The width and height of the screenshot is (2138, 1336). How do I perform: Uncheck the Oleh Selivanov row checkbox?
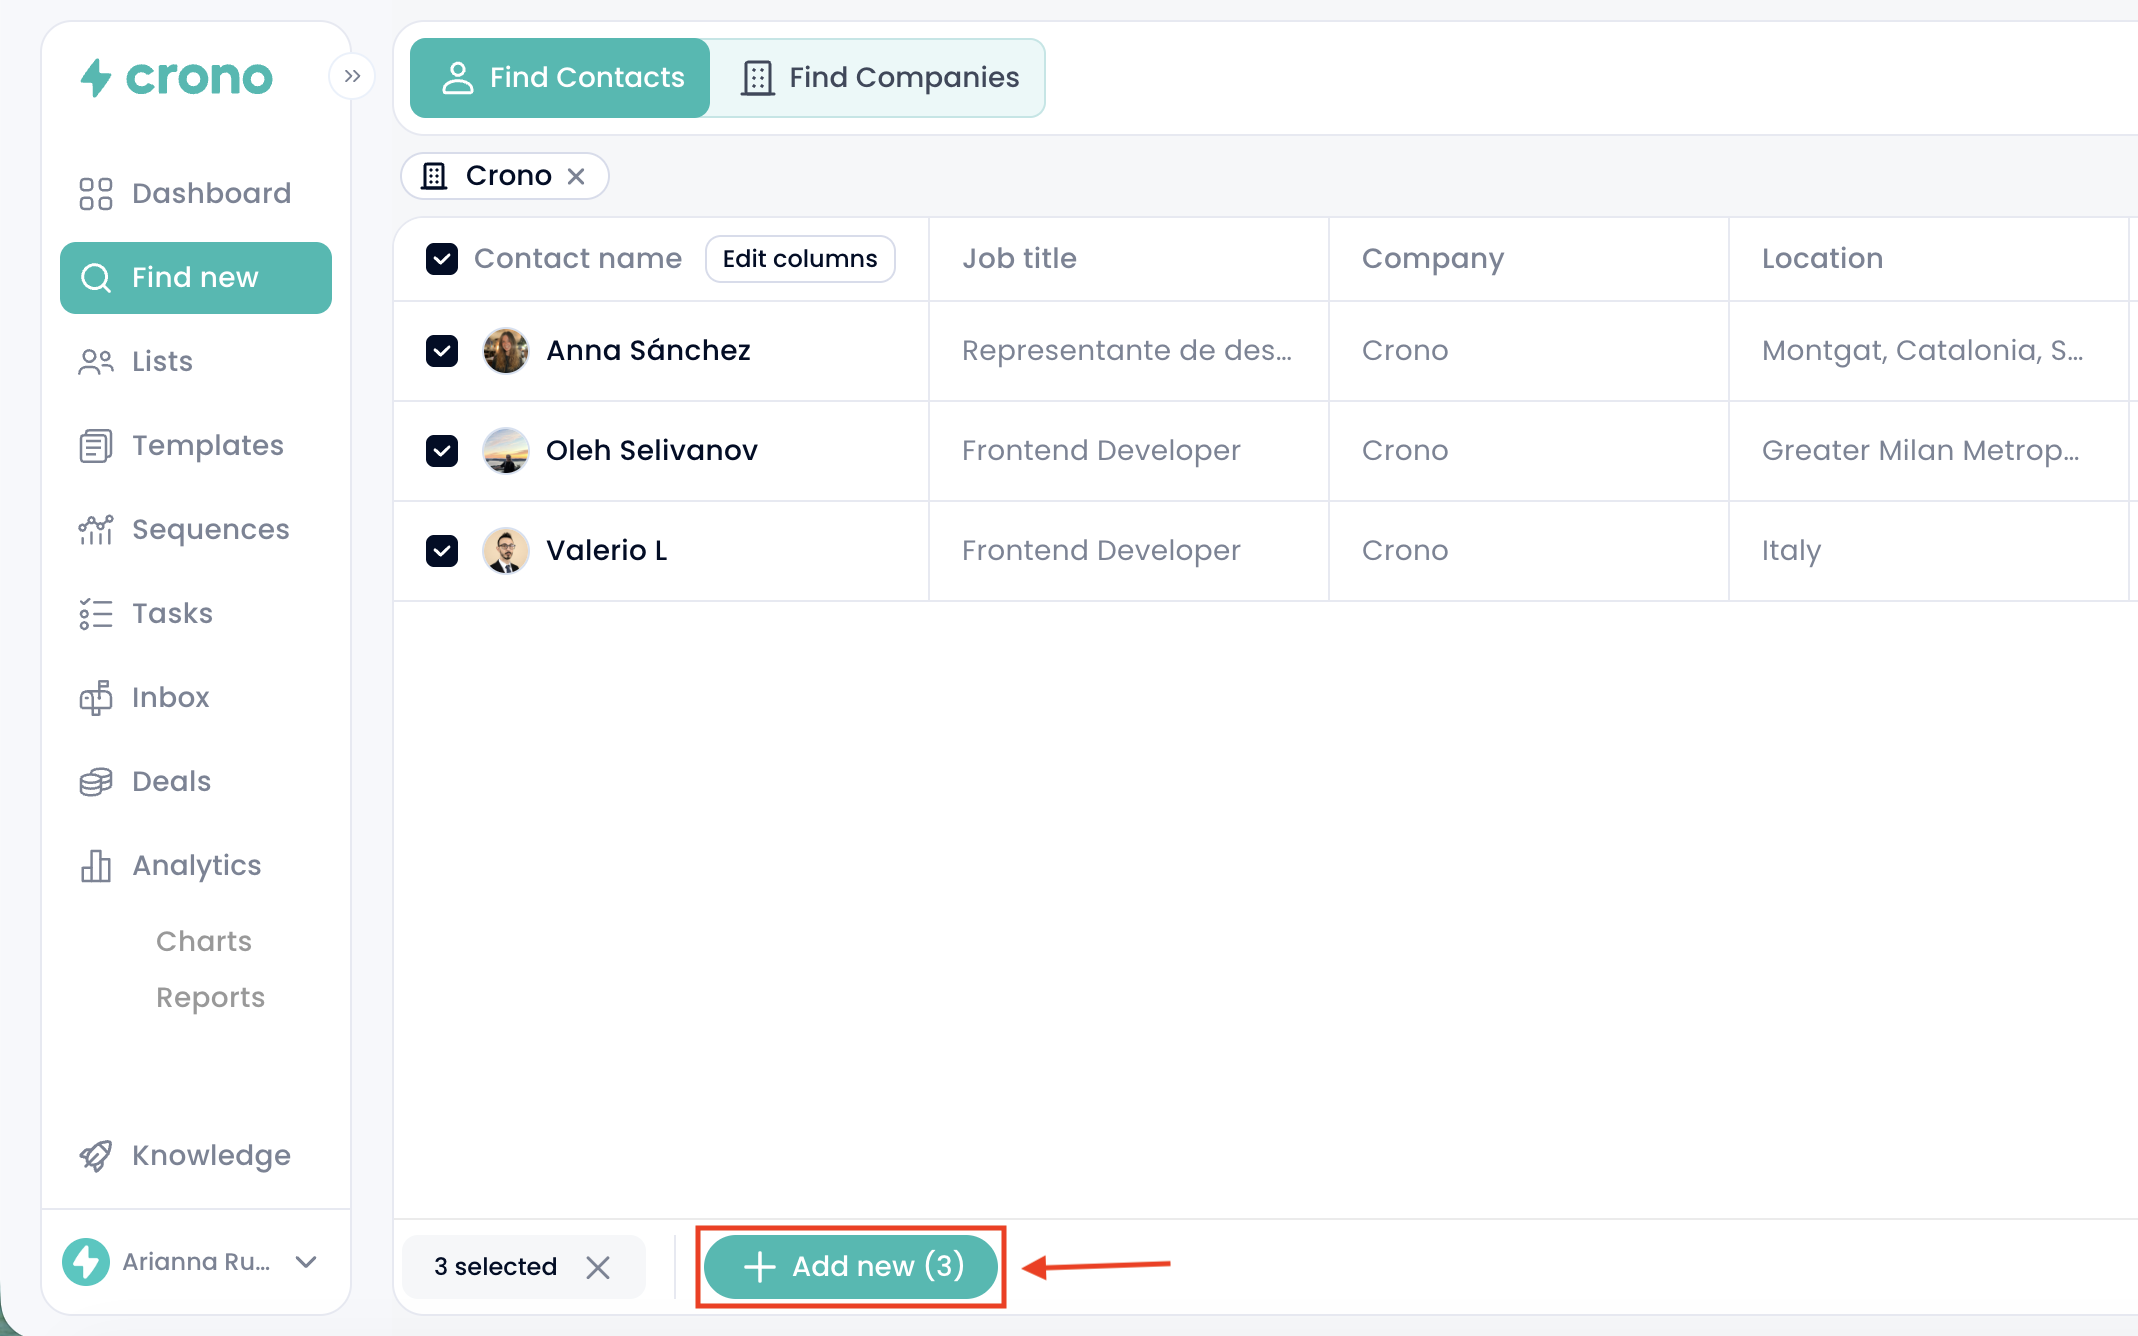pos(442,451)
